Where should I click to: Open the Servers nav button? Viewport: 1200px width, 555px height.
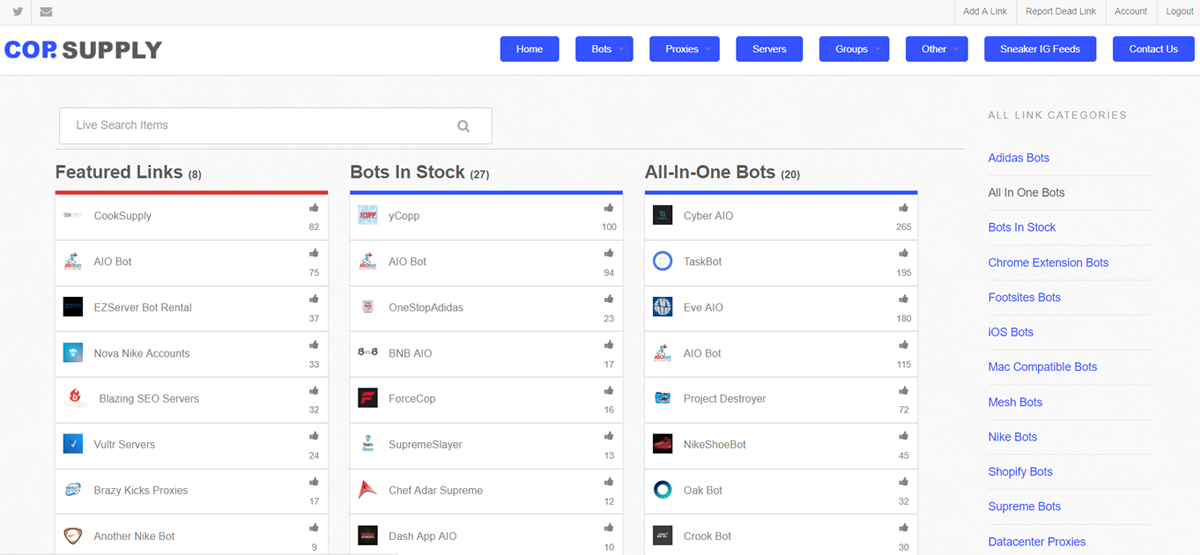coord(769,49)
